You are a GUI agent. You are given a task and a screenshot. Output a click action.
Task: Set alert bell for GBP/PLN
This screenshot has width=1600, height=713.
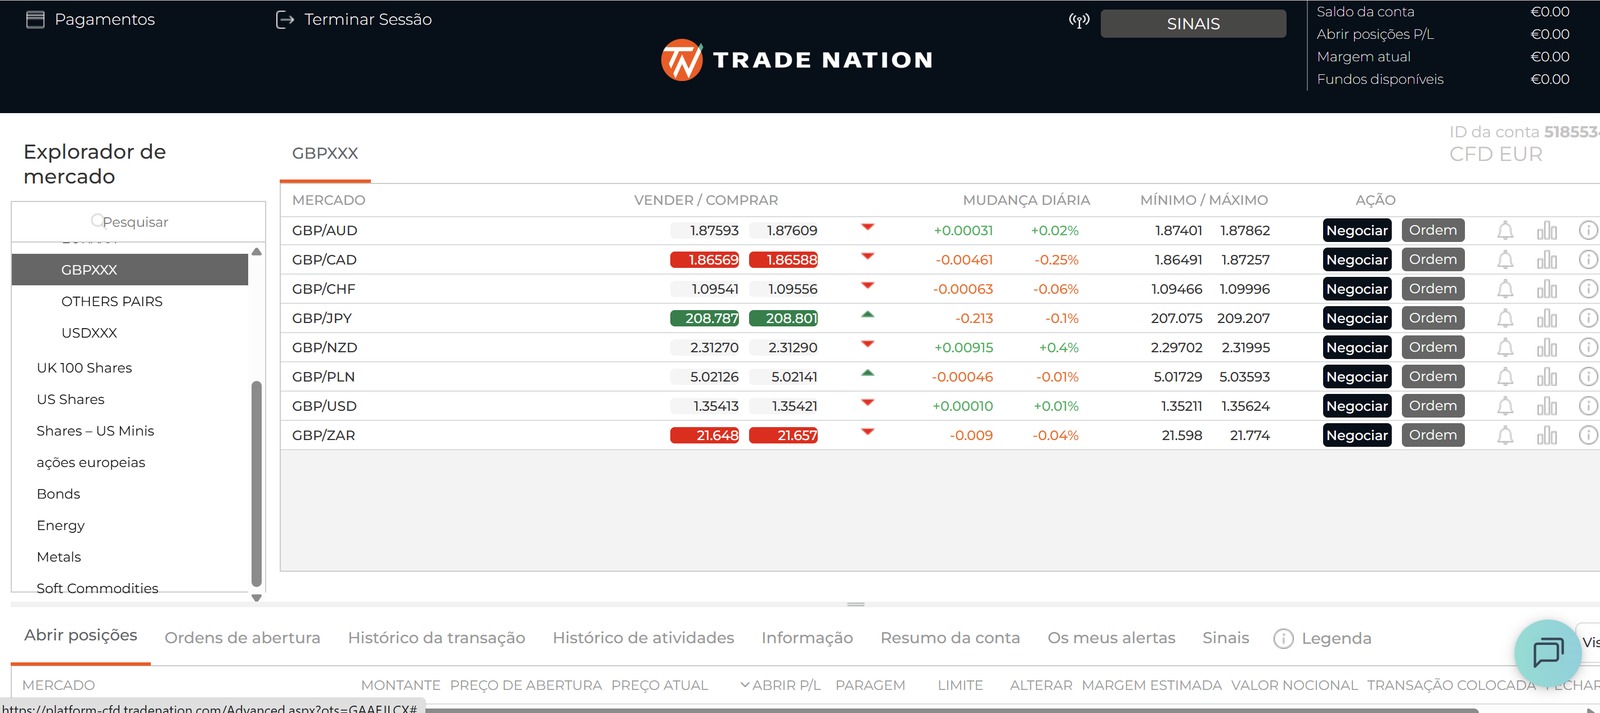[x=1505, y=377]
